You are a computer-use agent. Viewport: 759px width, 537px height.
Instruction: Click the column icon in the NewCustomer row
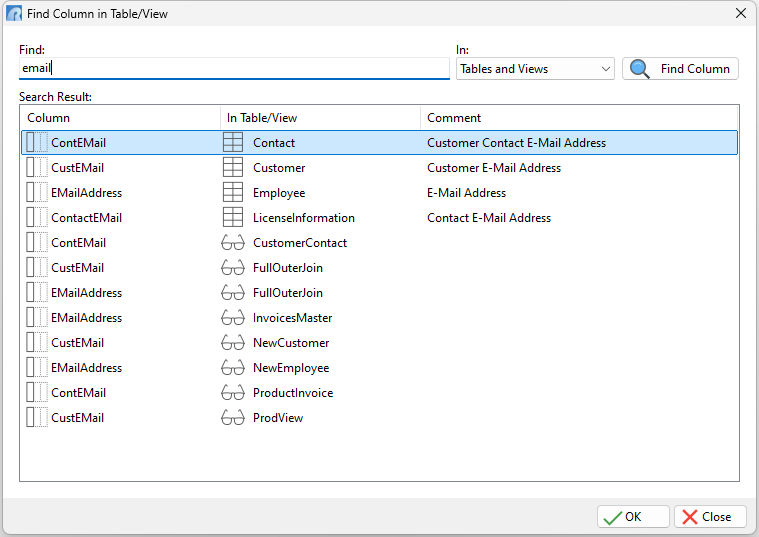[37, 343]
